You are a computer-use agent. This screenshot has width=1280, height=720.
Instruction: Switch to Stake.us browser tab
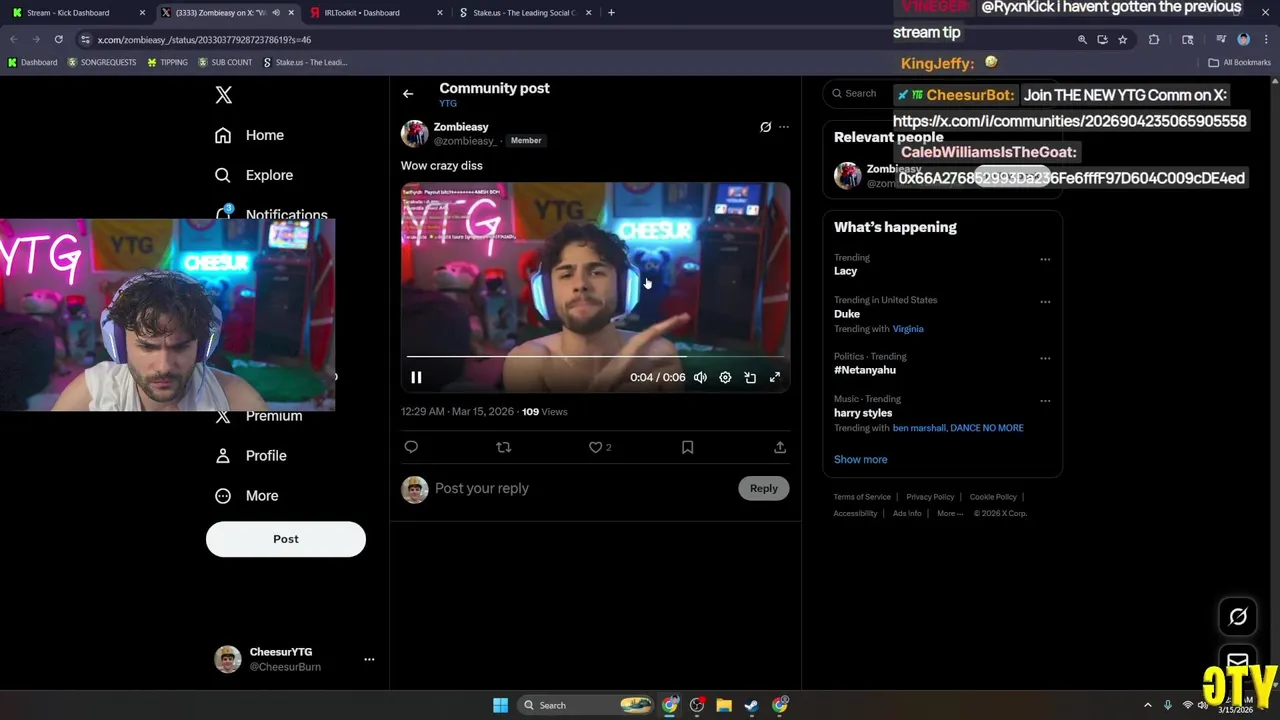[x=524, y=13]
